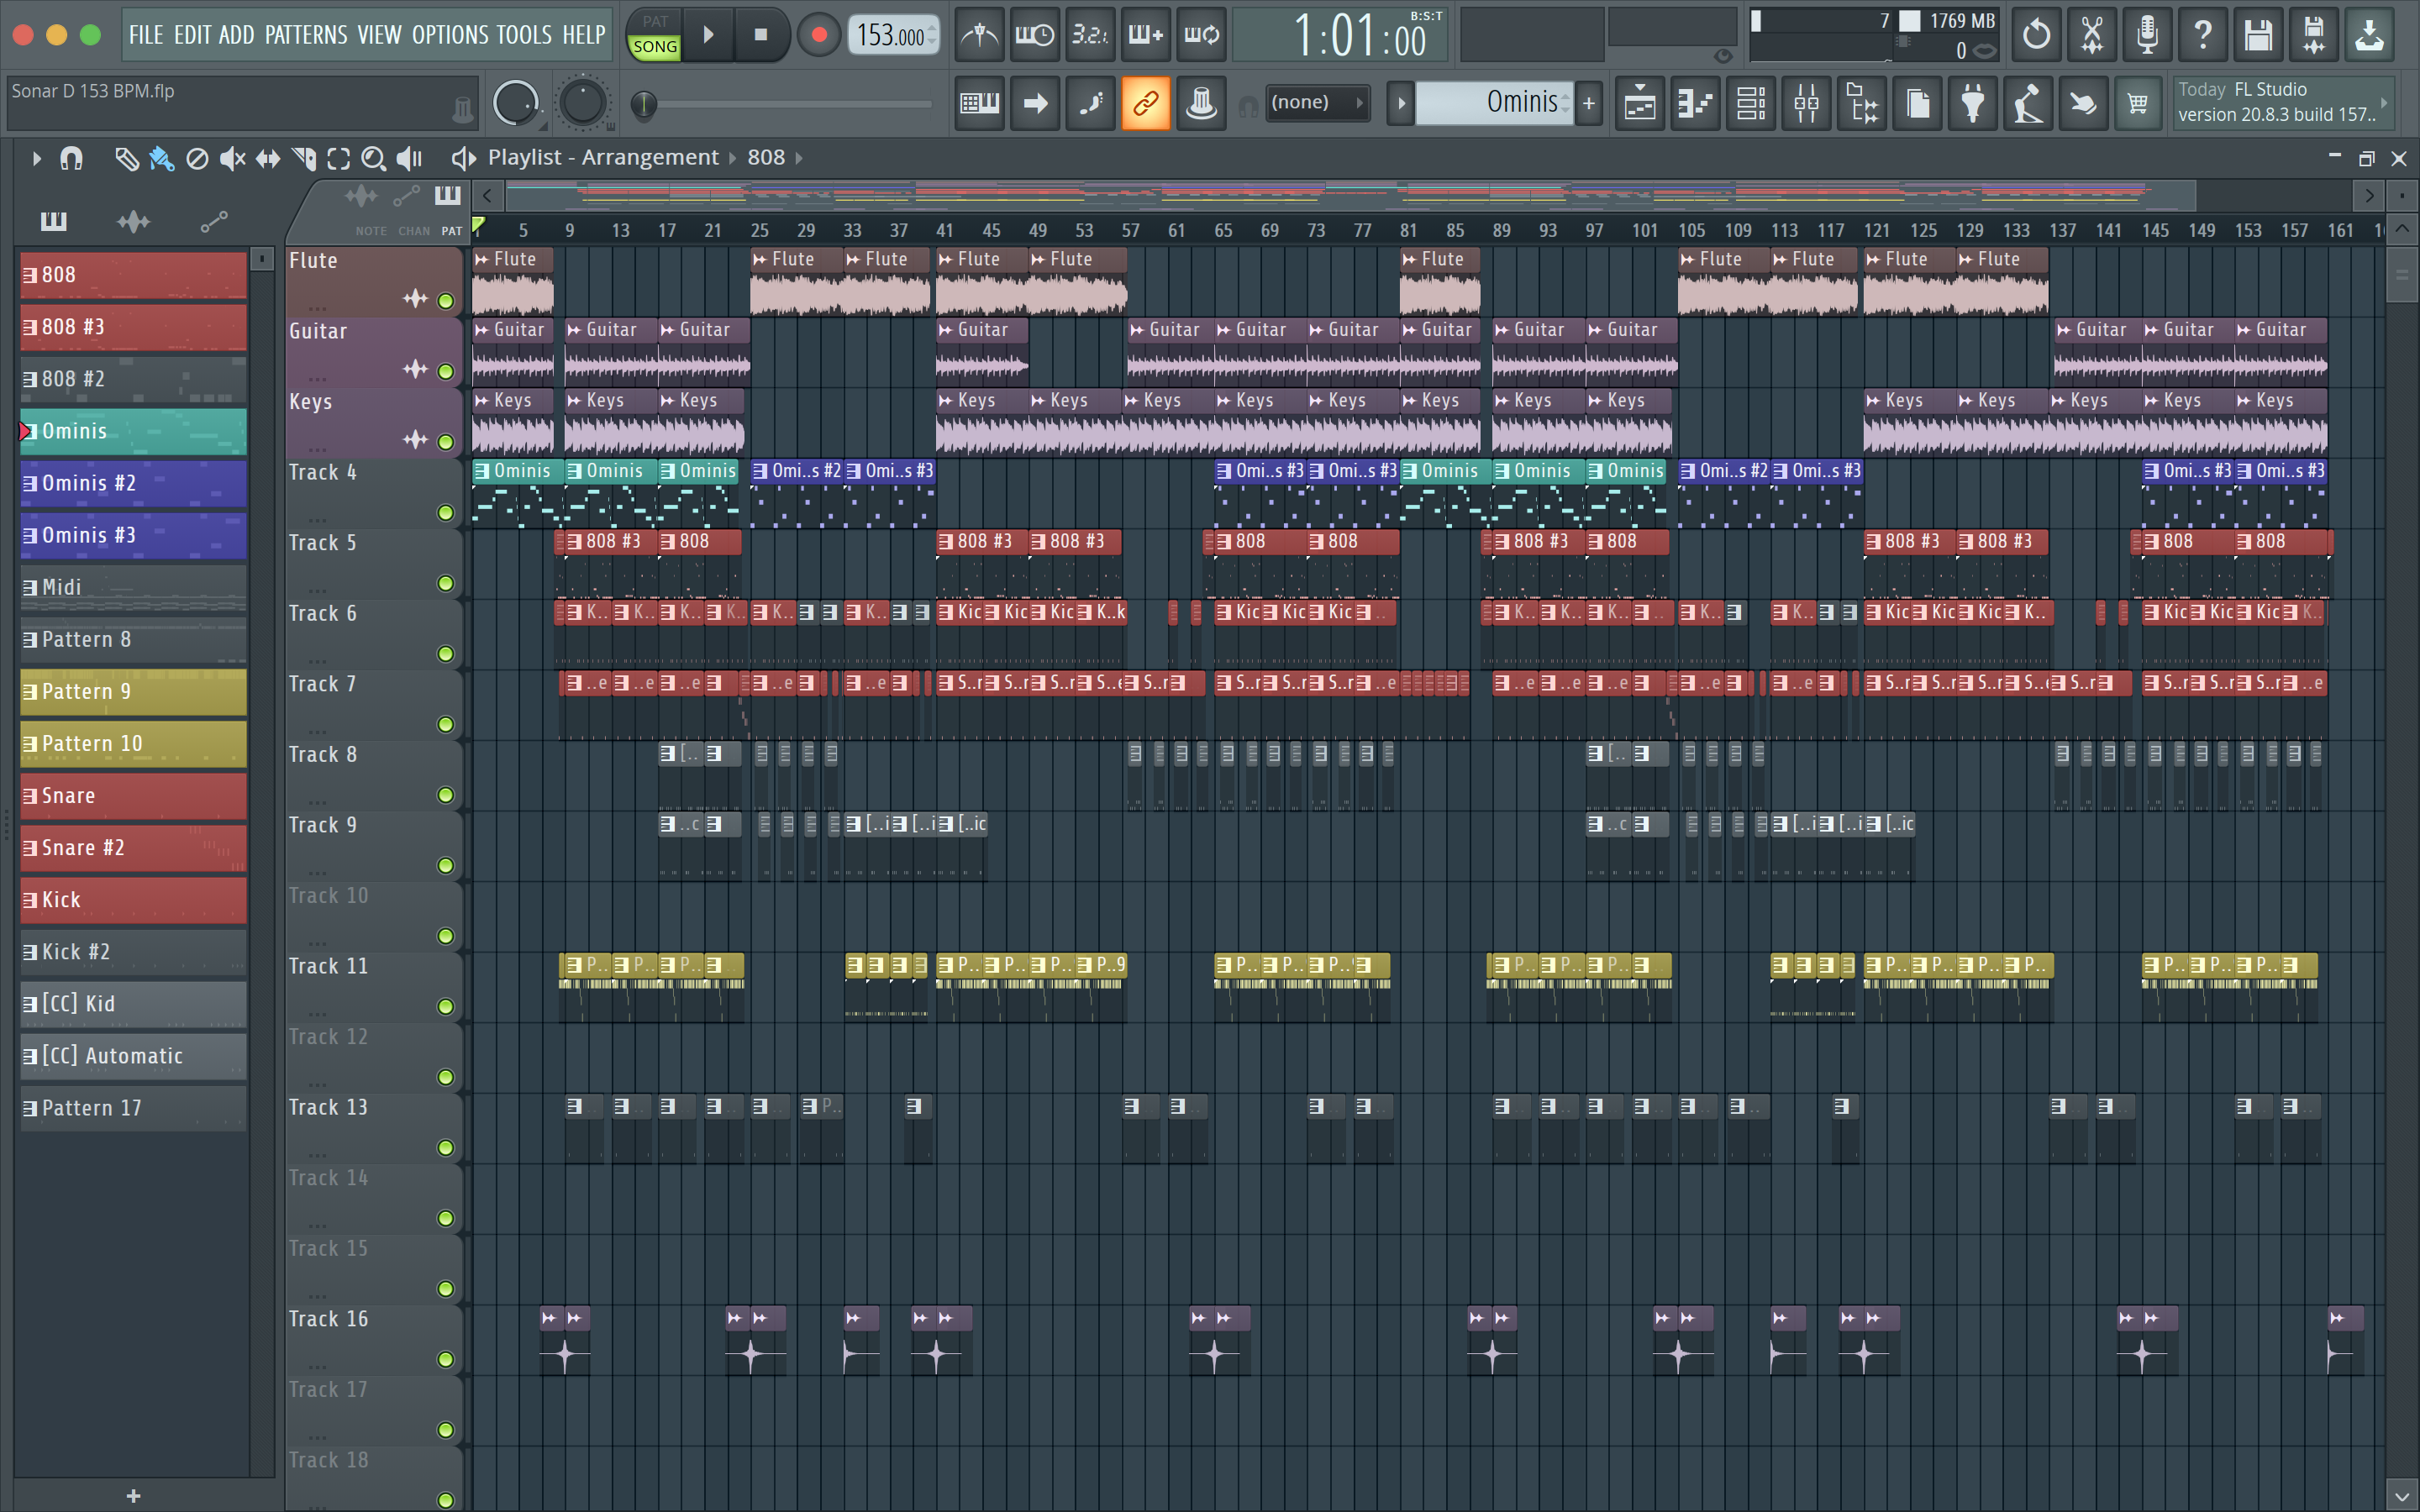The image size is (2420, 1512).
Task: Toggle loop recording icon
Action: point(1201,36)
